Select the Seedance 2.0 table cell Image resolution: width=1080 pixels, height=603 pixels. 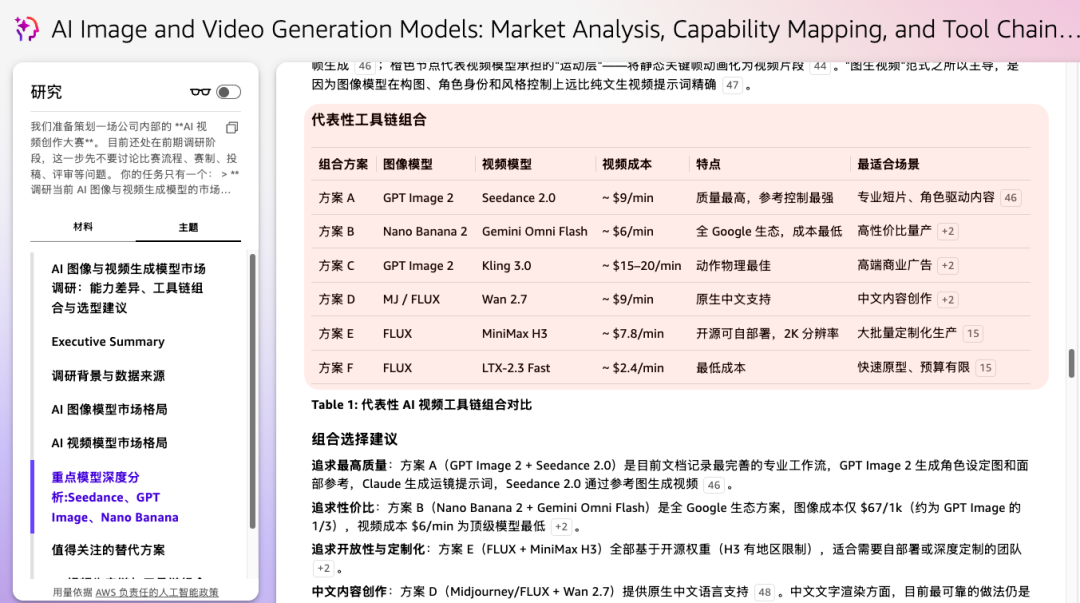click(519, 198)
